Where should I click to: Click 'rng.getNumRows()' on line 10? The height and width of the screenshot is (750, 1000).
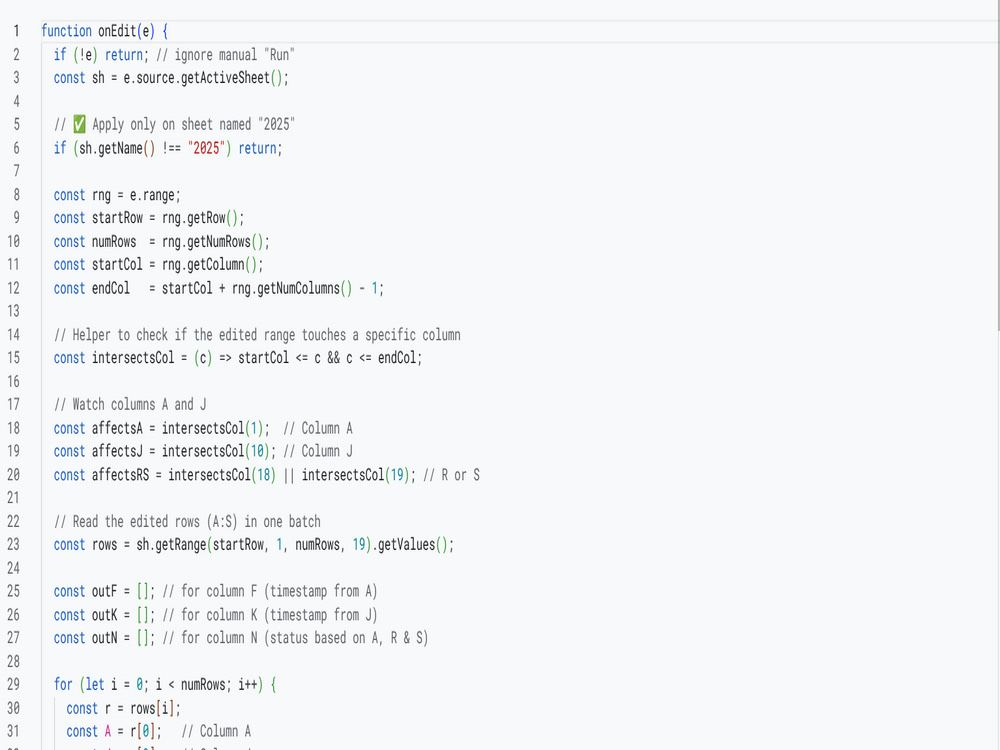212,242
